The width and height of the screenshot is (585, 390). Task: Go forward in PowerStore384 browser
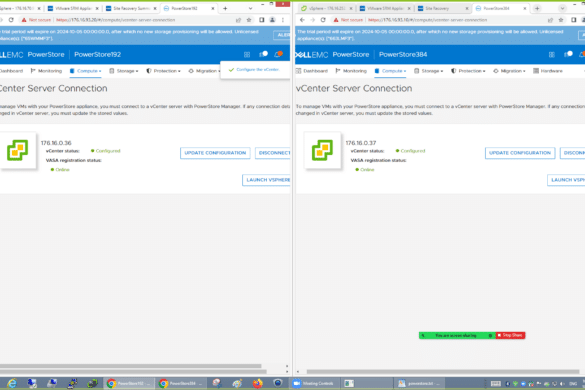(313, 20)
